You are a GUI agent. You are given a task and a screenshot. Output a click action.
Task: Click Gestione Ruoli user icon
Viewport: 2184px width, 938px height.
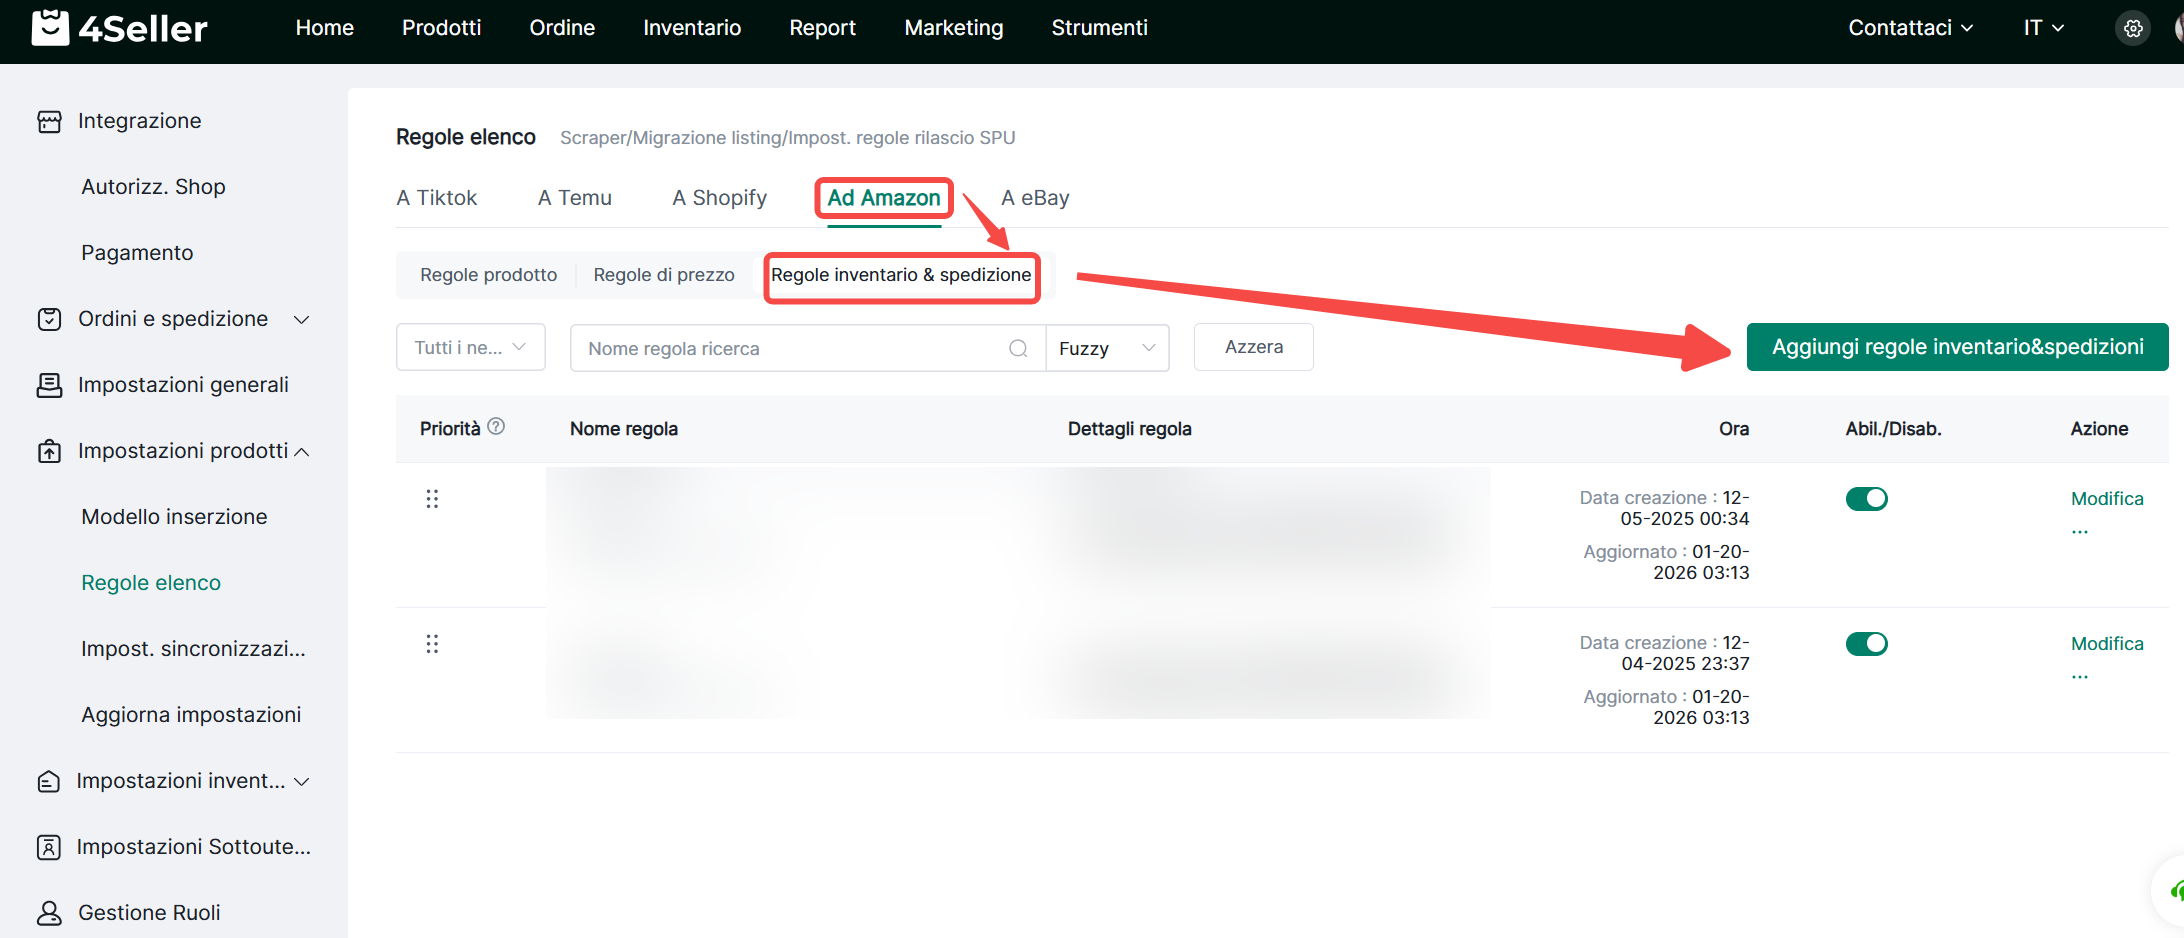(49, 913)
